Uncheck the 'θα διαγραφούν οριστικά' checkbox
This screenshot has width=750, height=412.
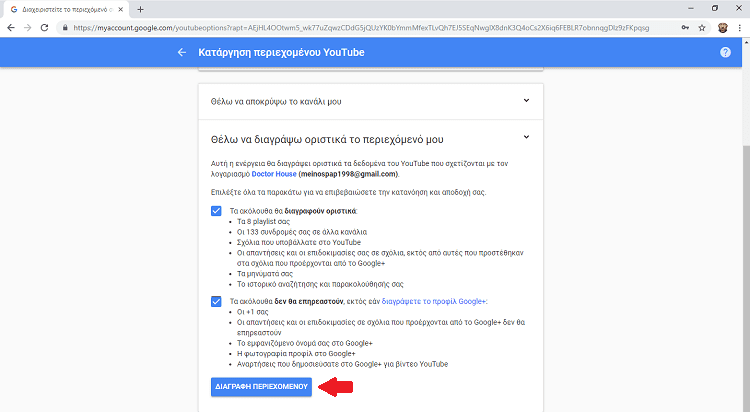216,211
